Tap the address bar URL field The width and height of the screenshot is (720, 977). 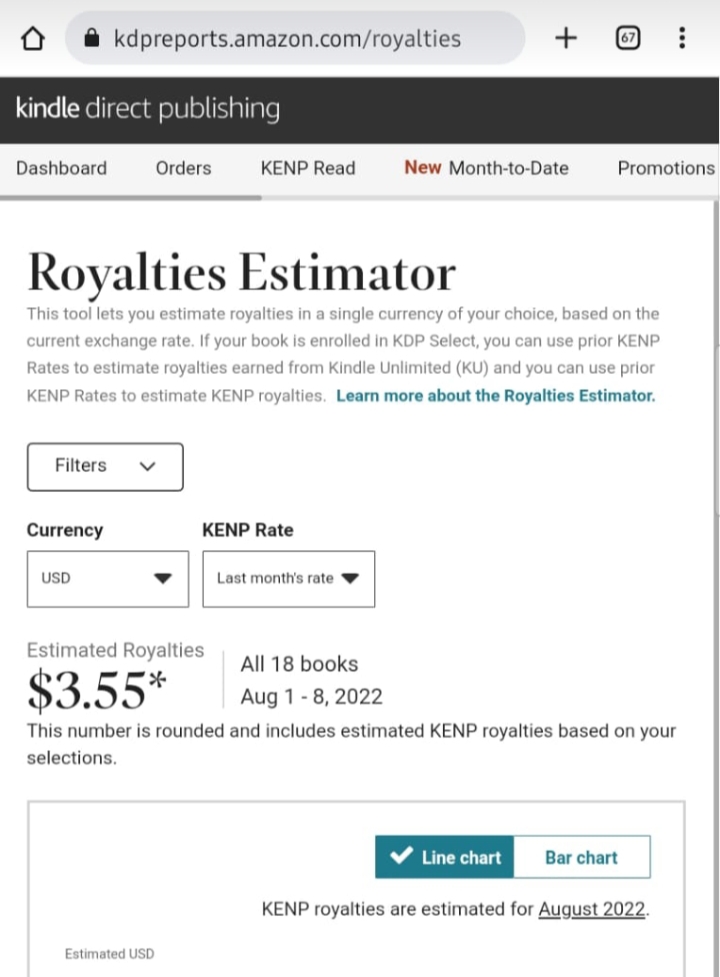(295, 38)
